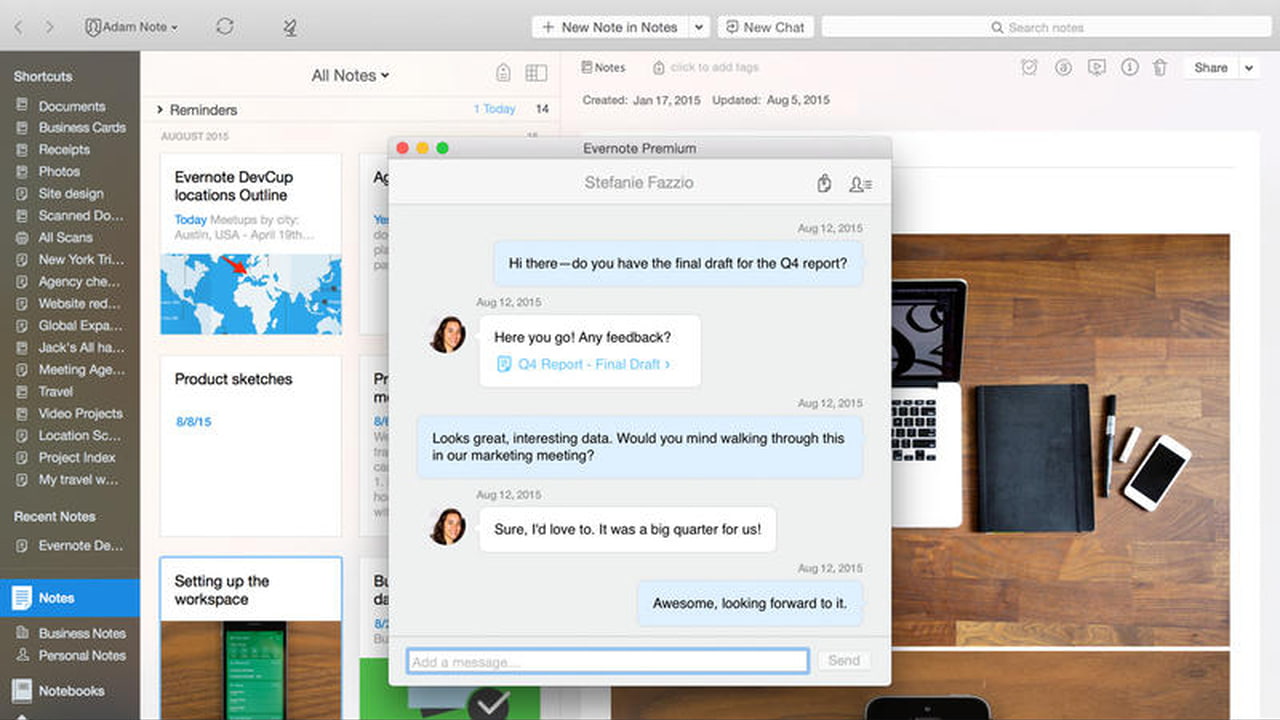The image size is (1280, 720).
Task: Select Notes in the sidebar
Action: 70,598
